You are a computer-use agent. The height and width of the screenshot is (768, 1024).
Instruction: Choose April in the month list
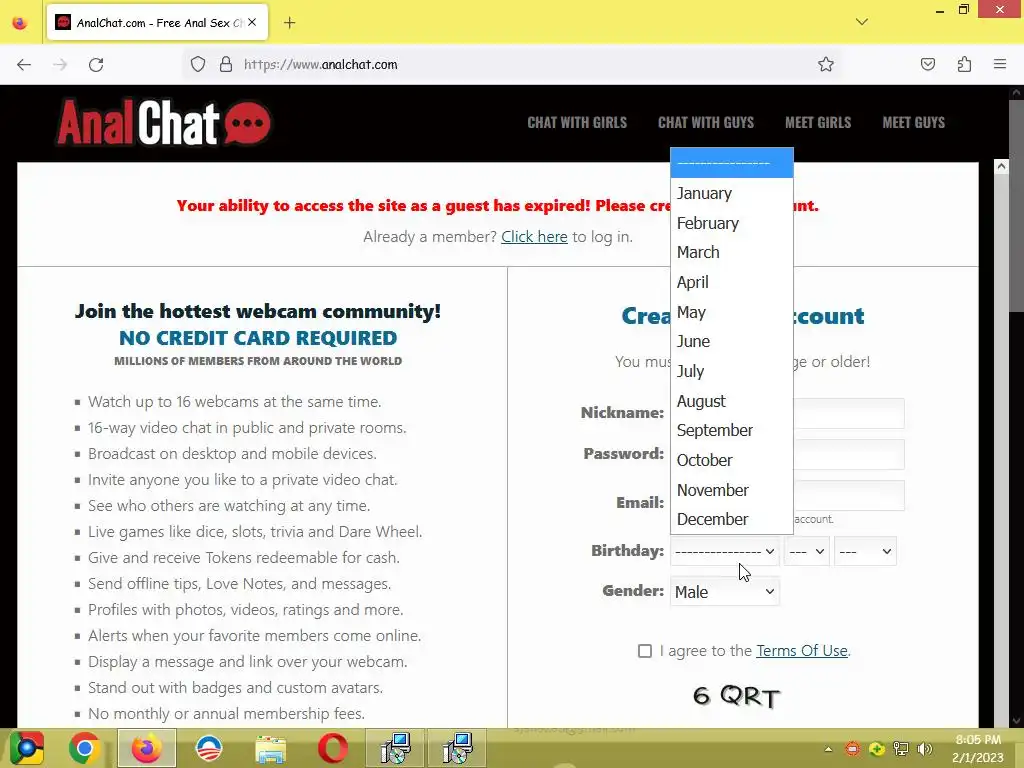click(731, 283)
